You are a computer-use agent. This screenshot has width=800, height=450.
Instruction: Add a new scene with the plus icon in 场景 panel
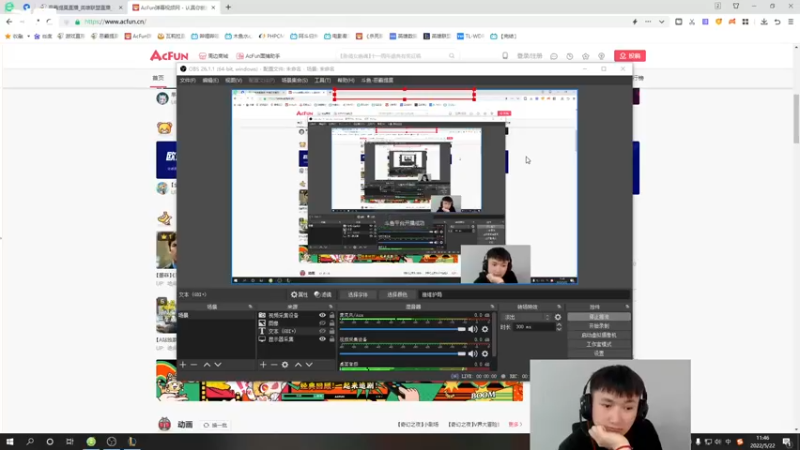click(x=183, y=365)
